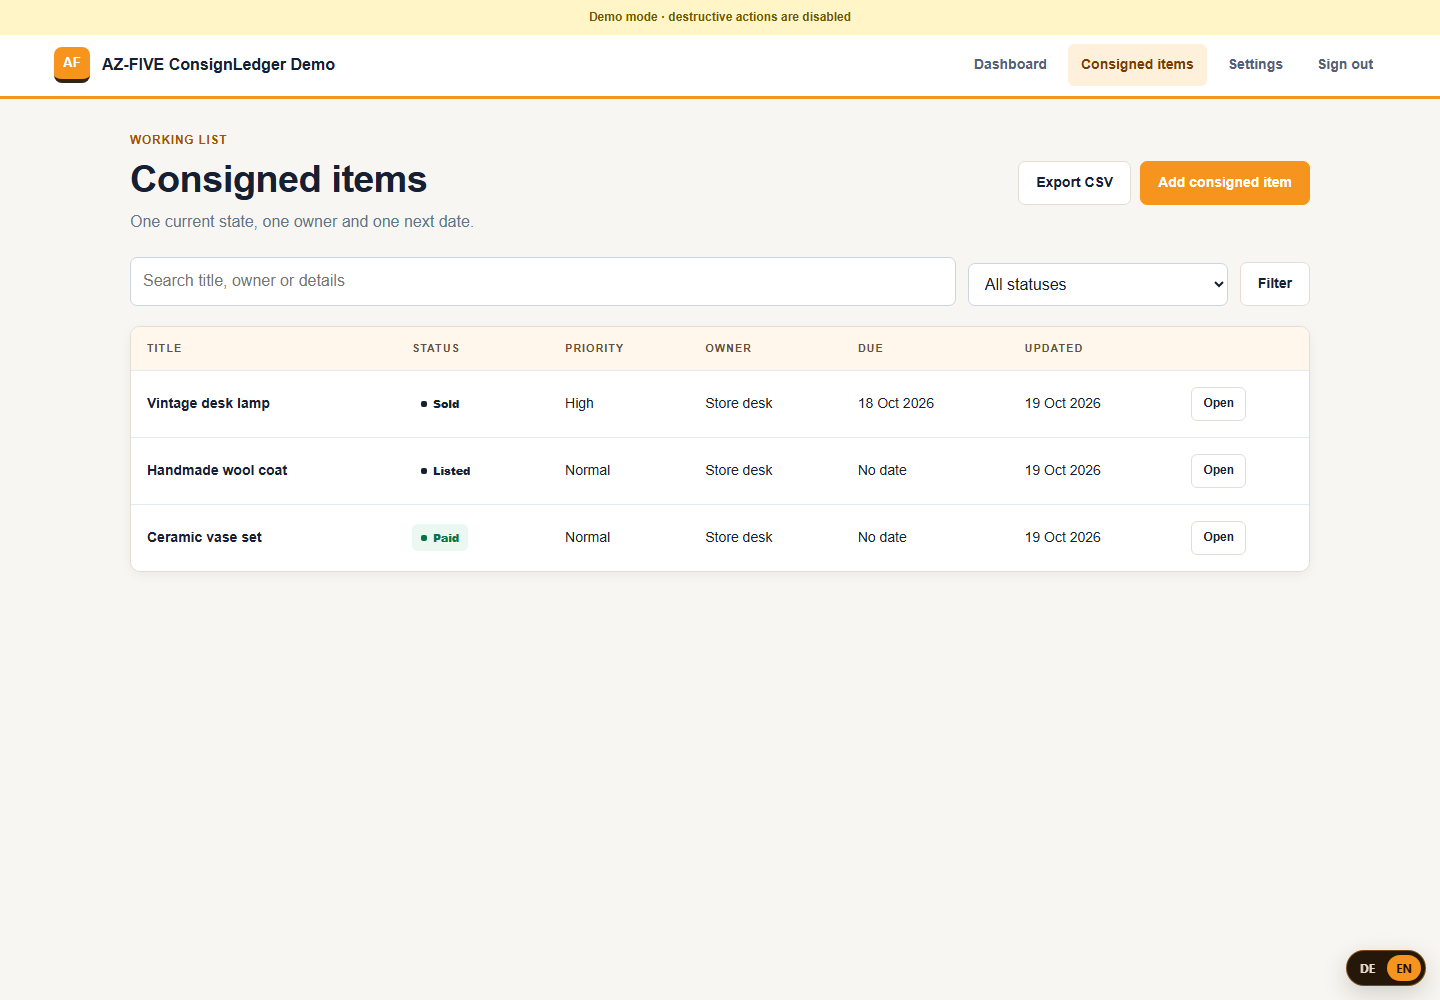Click the demo mode banner text
The width and height of the screenshot is (1440, 1000).
pos(720,17)
